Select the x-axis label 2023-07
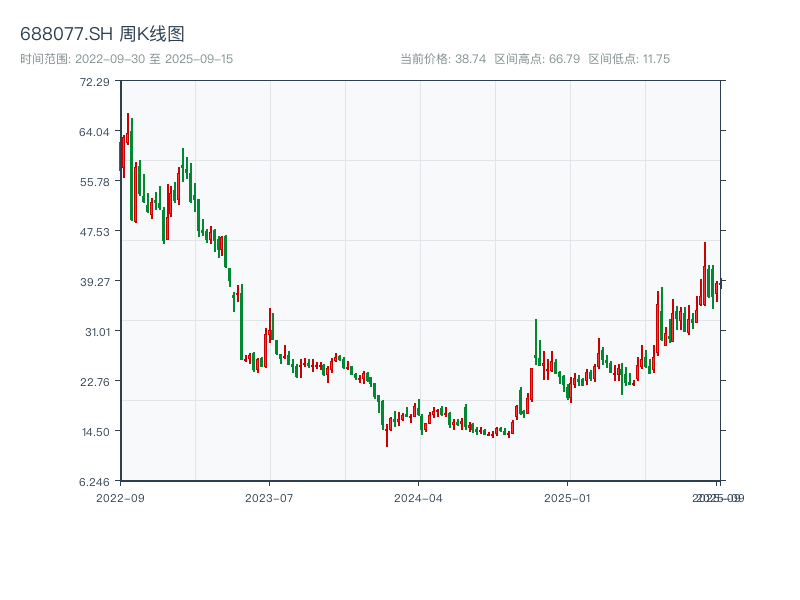The width and height of the screenshot is (800, 600). (x=269, y=498)
